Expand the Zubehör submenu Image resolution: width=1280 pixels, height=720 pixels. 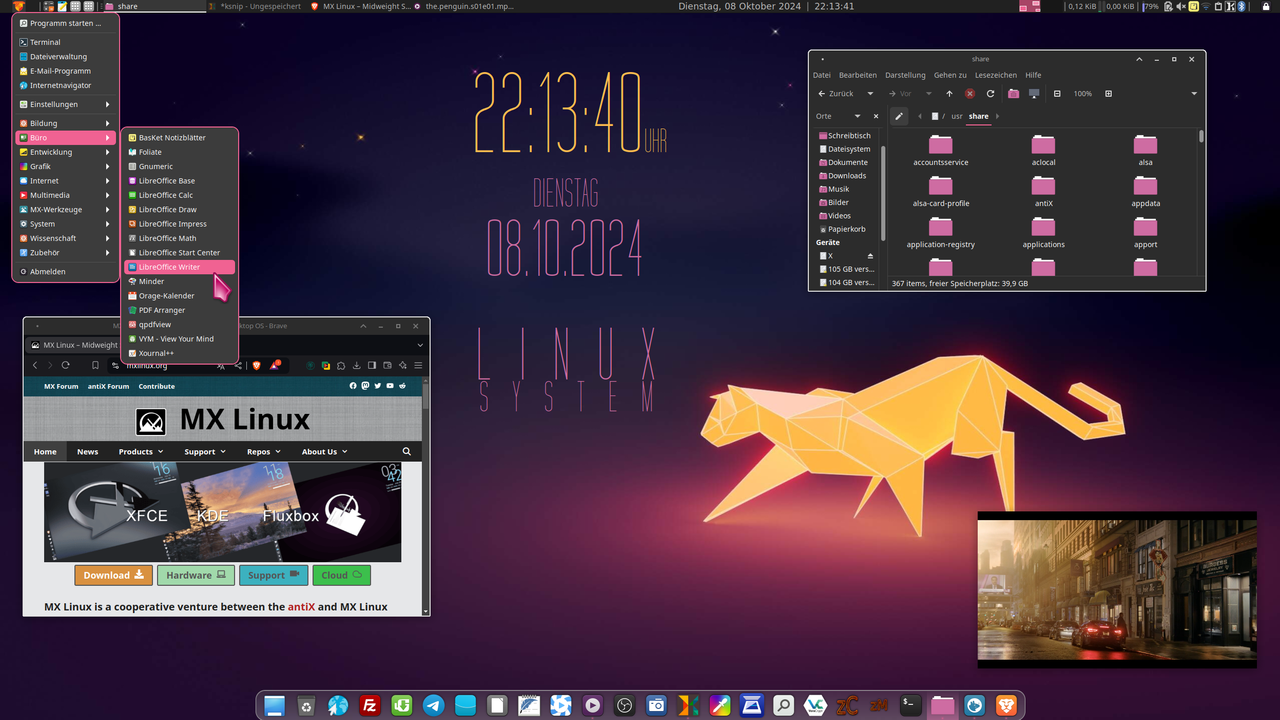(x=65, y=253)
